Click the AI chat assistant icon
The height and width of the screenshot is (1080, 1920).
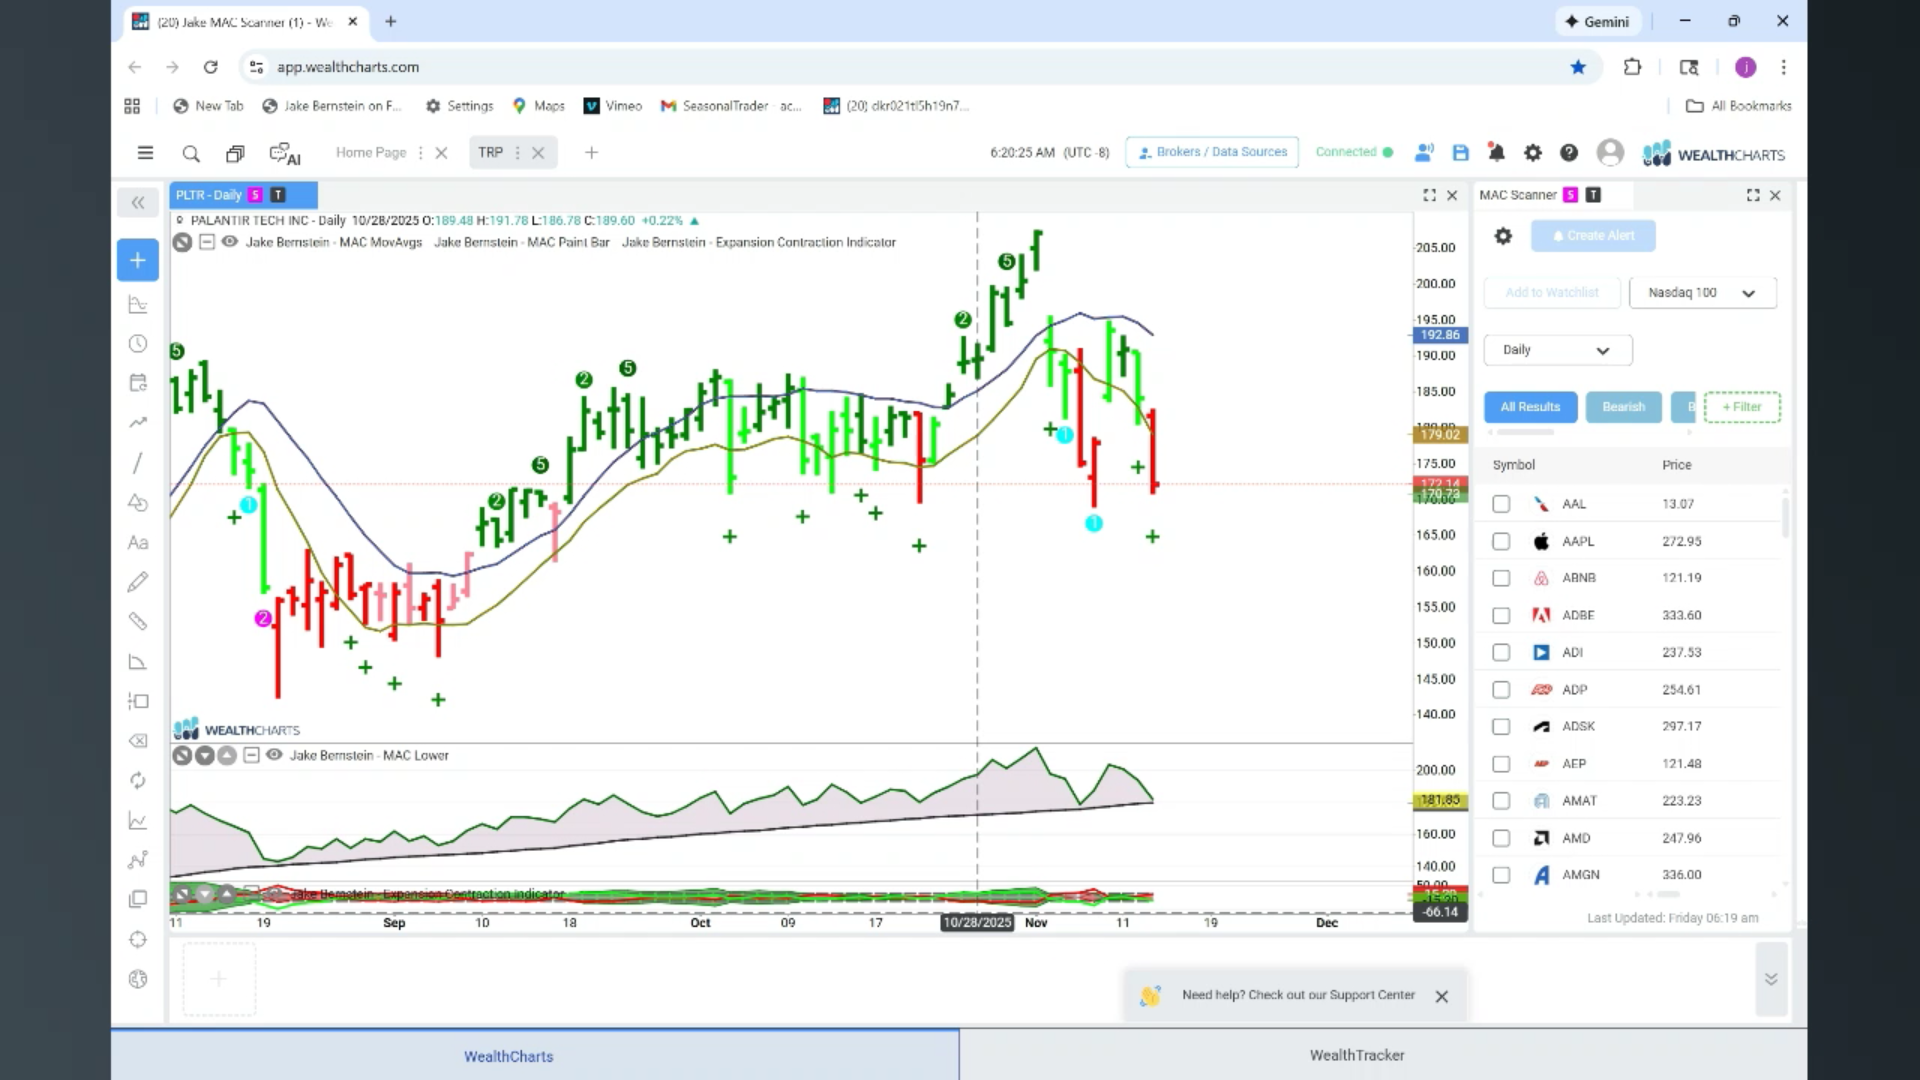coord(285,154)
